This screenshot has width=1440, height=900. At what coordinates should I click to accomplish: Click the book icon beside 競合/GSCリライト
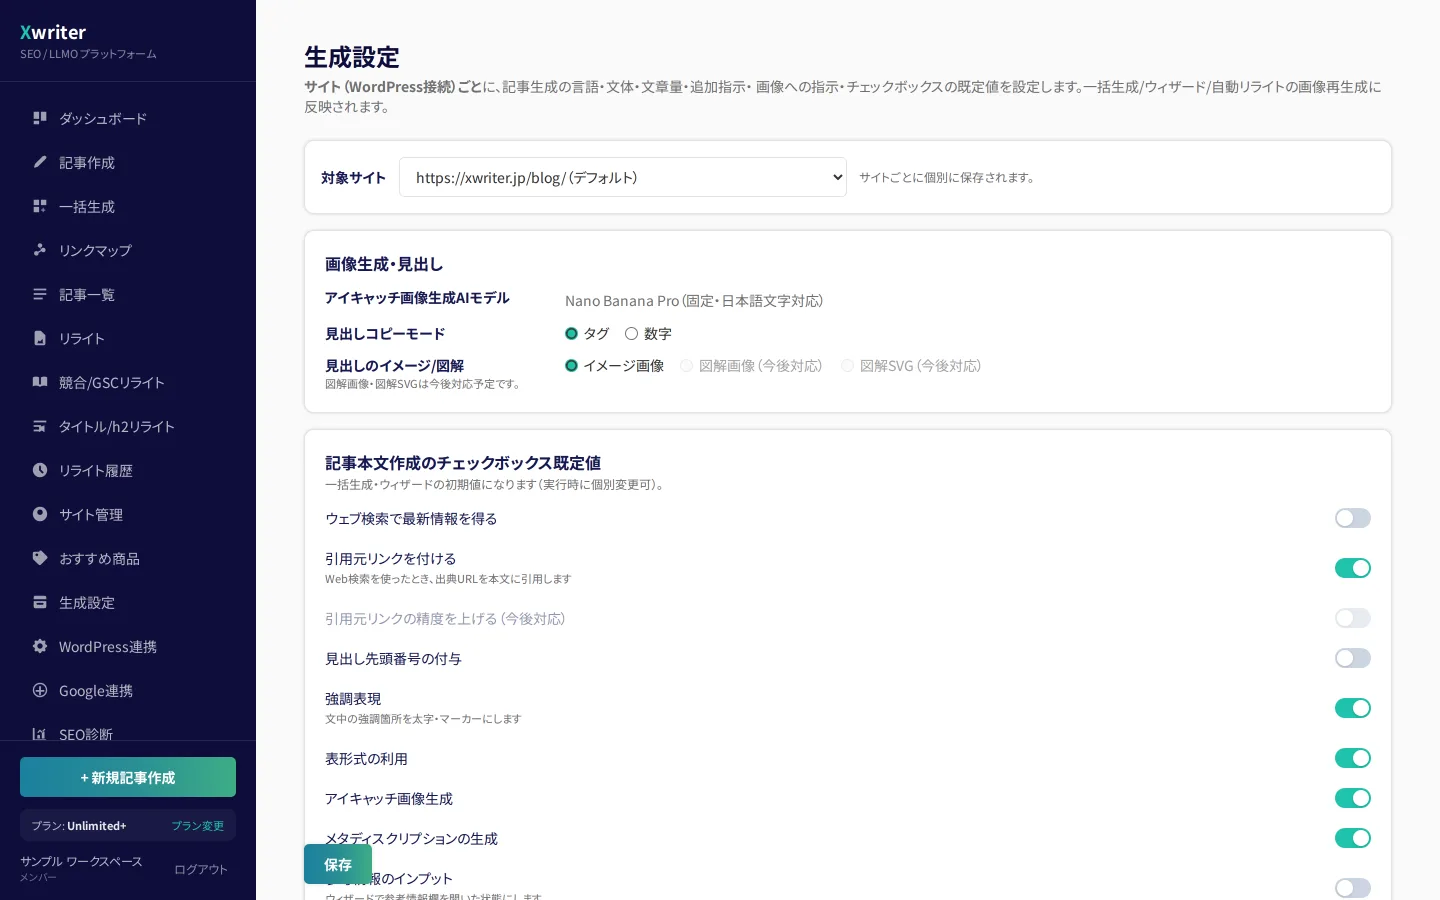(x=40, y=382)
